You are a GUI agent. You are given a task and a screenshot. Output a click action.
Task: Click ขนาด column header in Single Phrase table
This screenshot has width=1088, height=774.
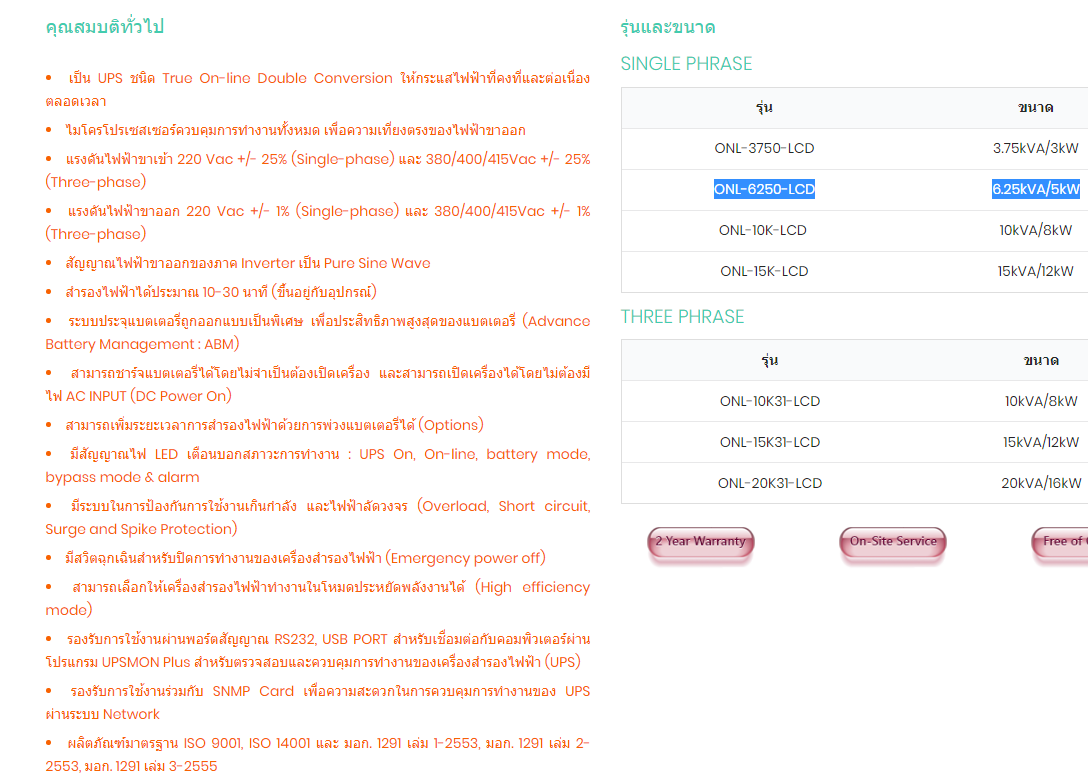1035,107
